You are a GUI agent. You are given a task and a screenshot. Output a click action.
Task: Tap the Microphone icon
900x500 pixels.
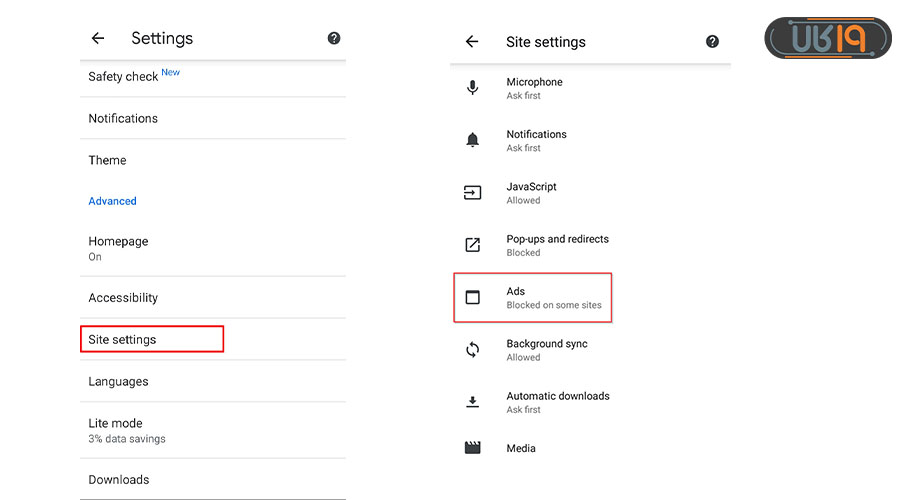point(473,88)
